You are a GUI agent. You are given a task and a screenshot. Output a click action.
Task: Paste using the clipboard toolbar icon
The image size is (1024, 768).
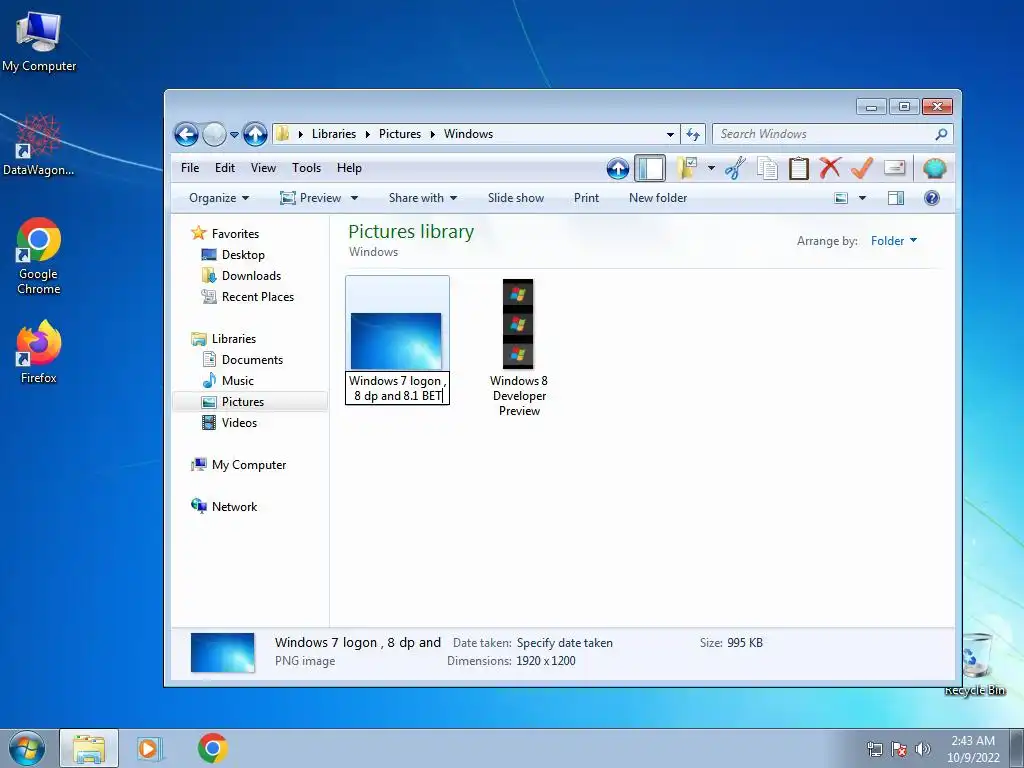(799, 168)
